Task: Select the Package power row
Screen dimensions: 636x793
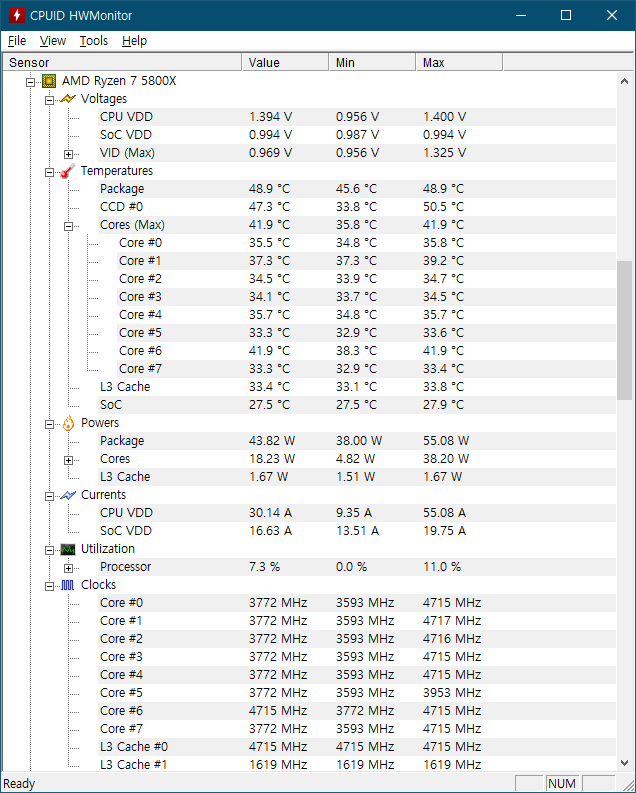Action: tap(357, 441)
